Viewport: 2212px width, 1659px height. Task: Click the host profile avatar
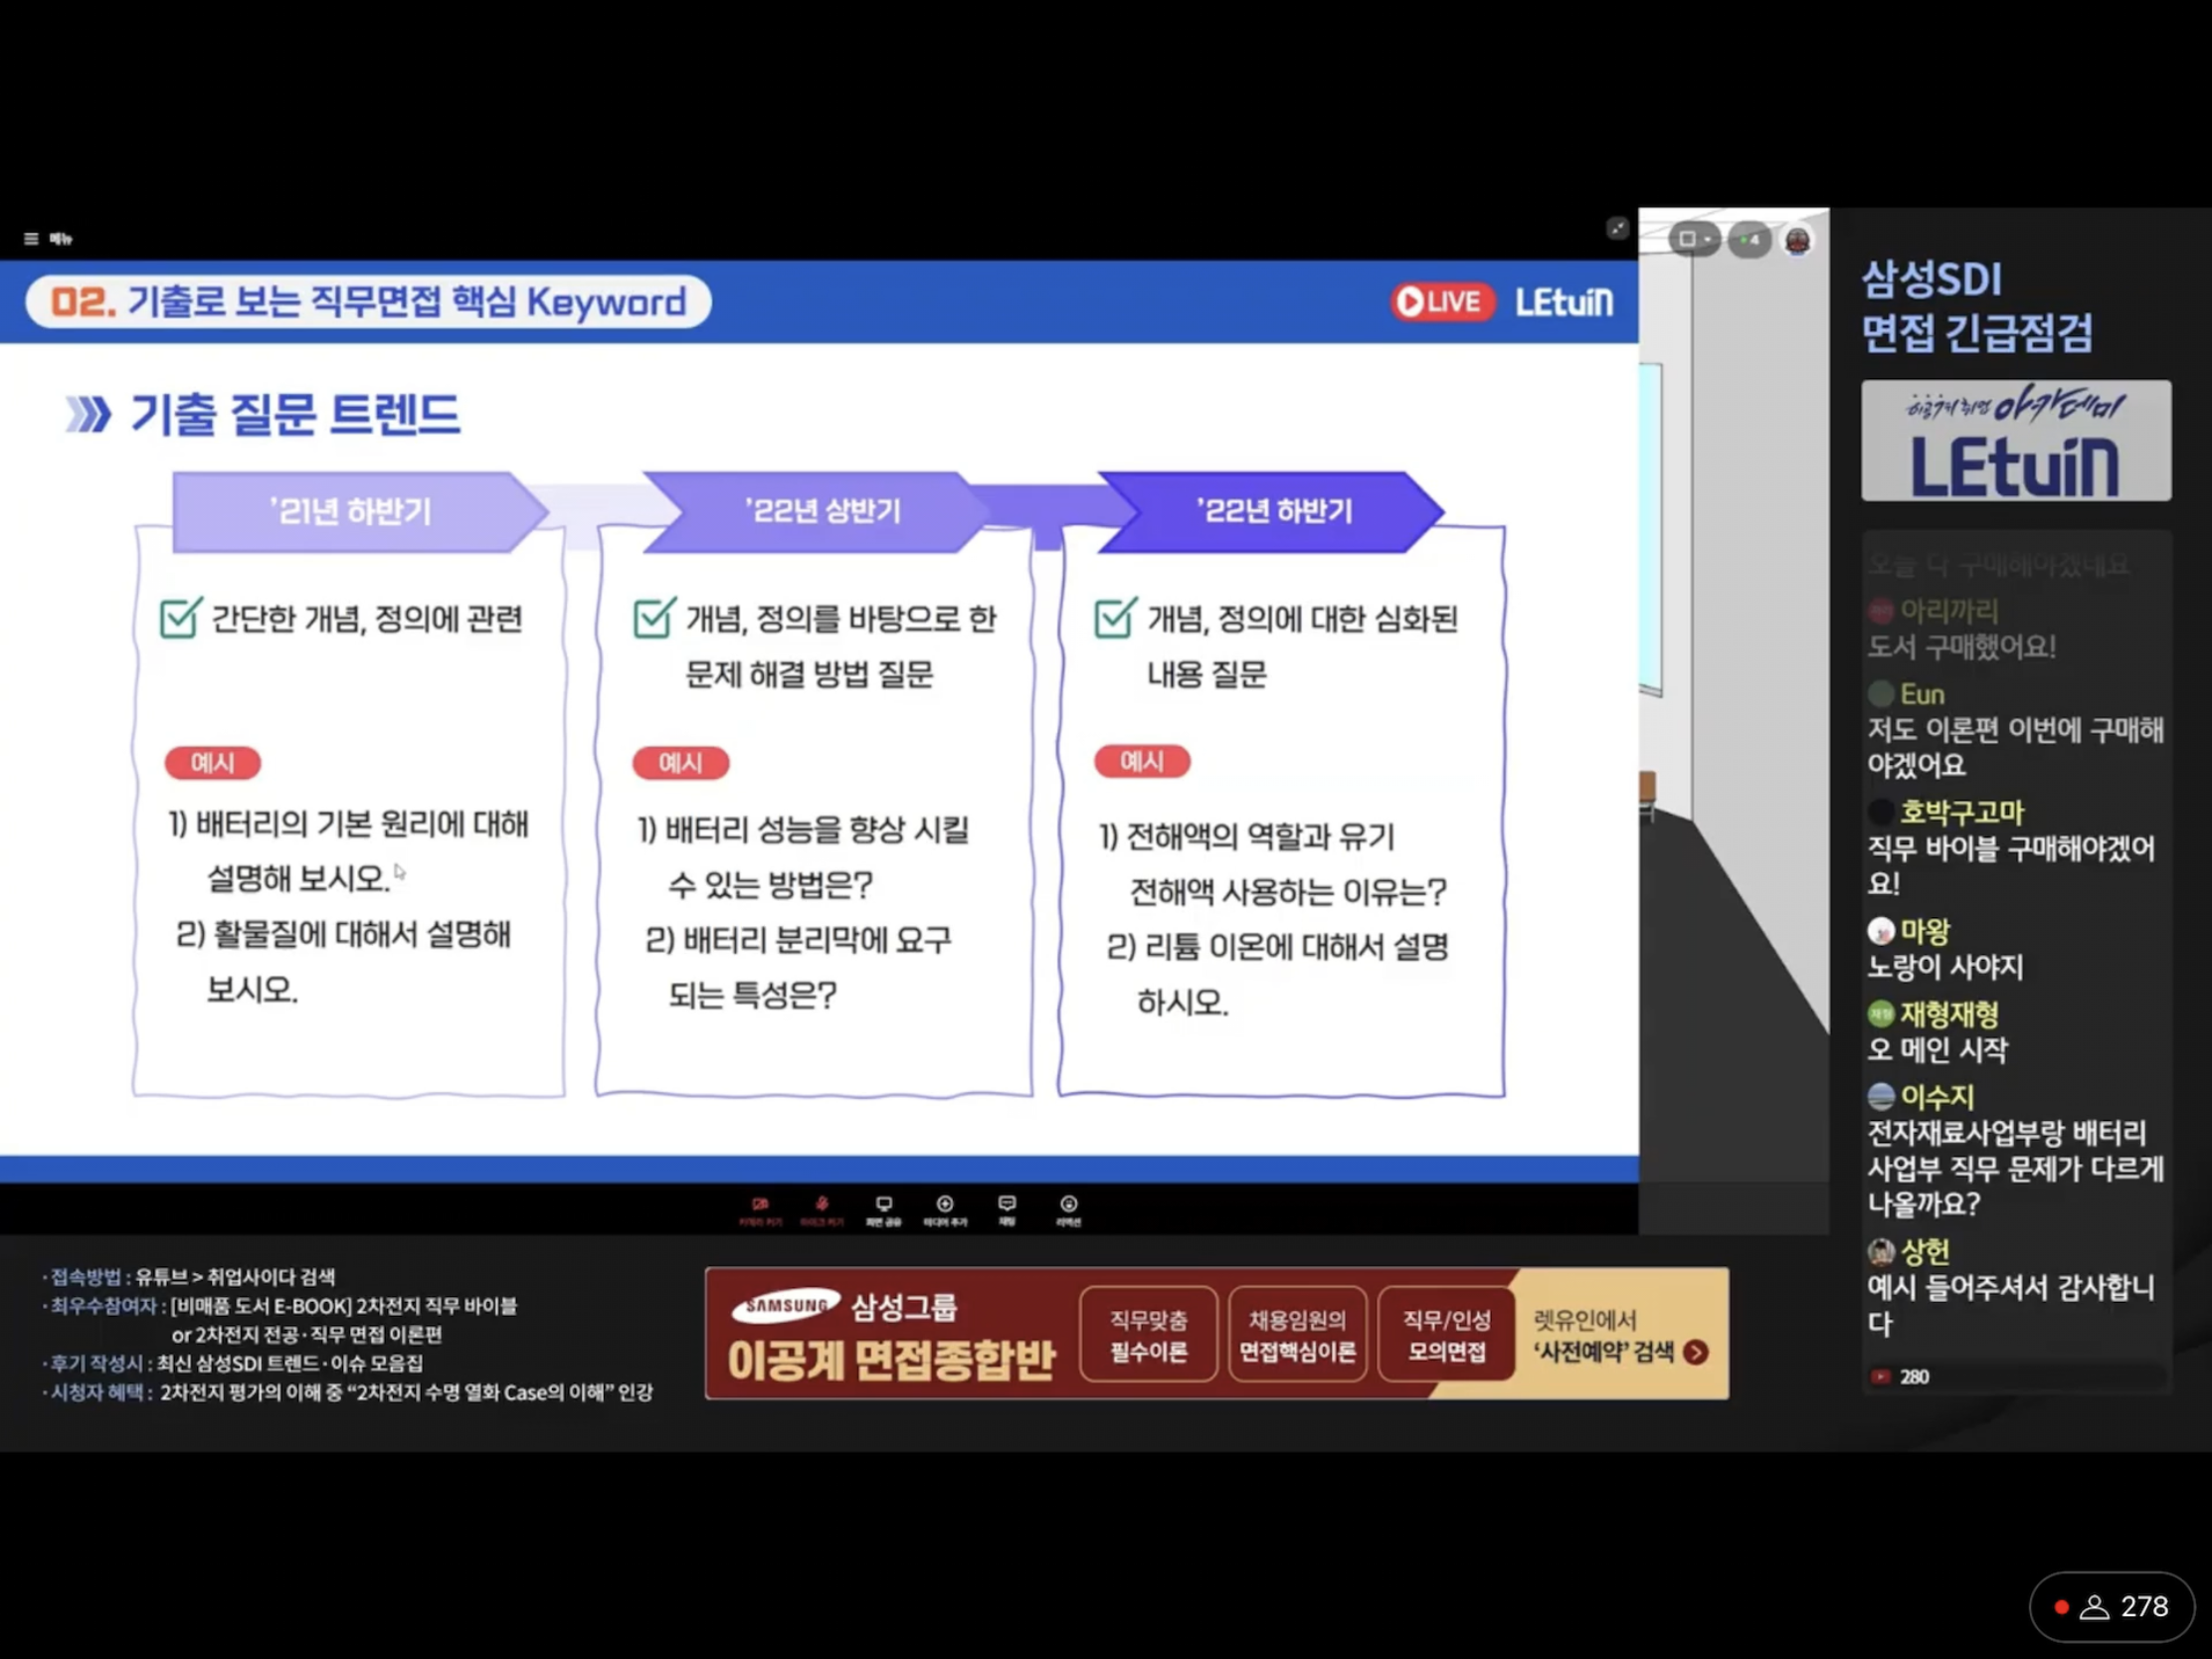pyautogui.click(x=1797, y=241)
